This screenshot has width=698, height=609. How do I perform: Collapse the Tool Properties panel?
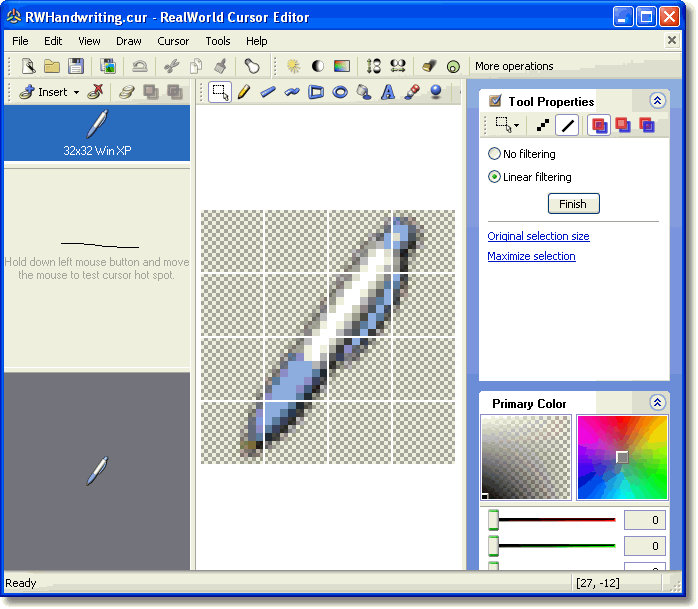657,101
